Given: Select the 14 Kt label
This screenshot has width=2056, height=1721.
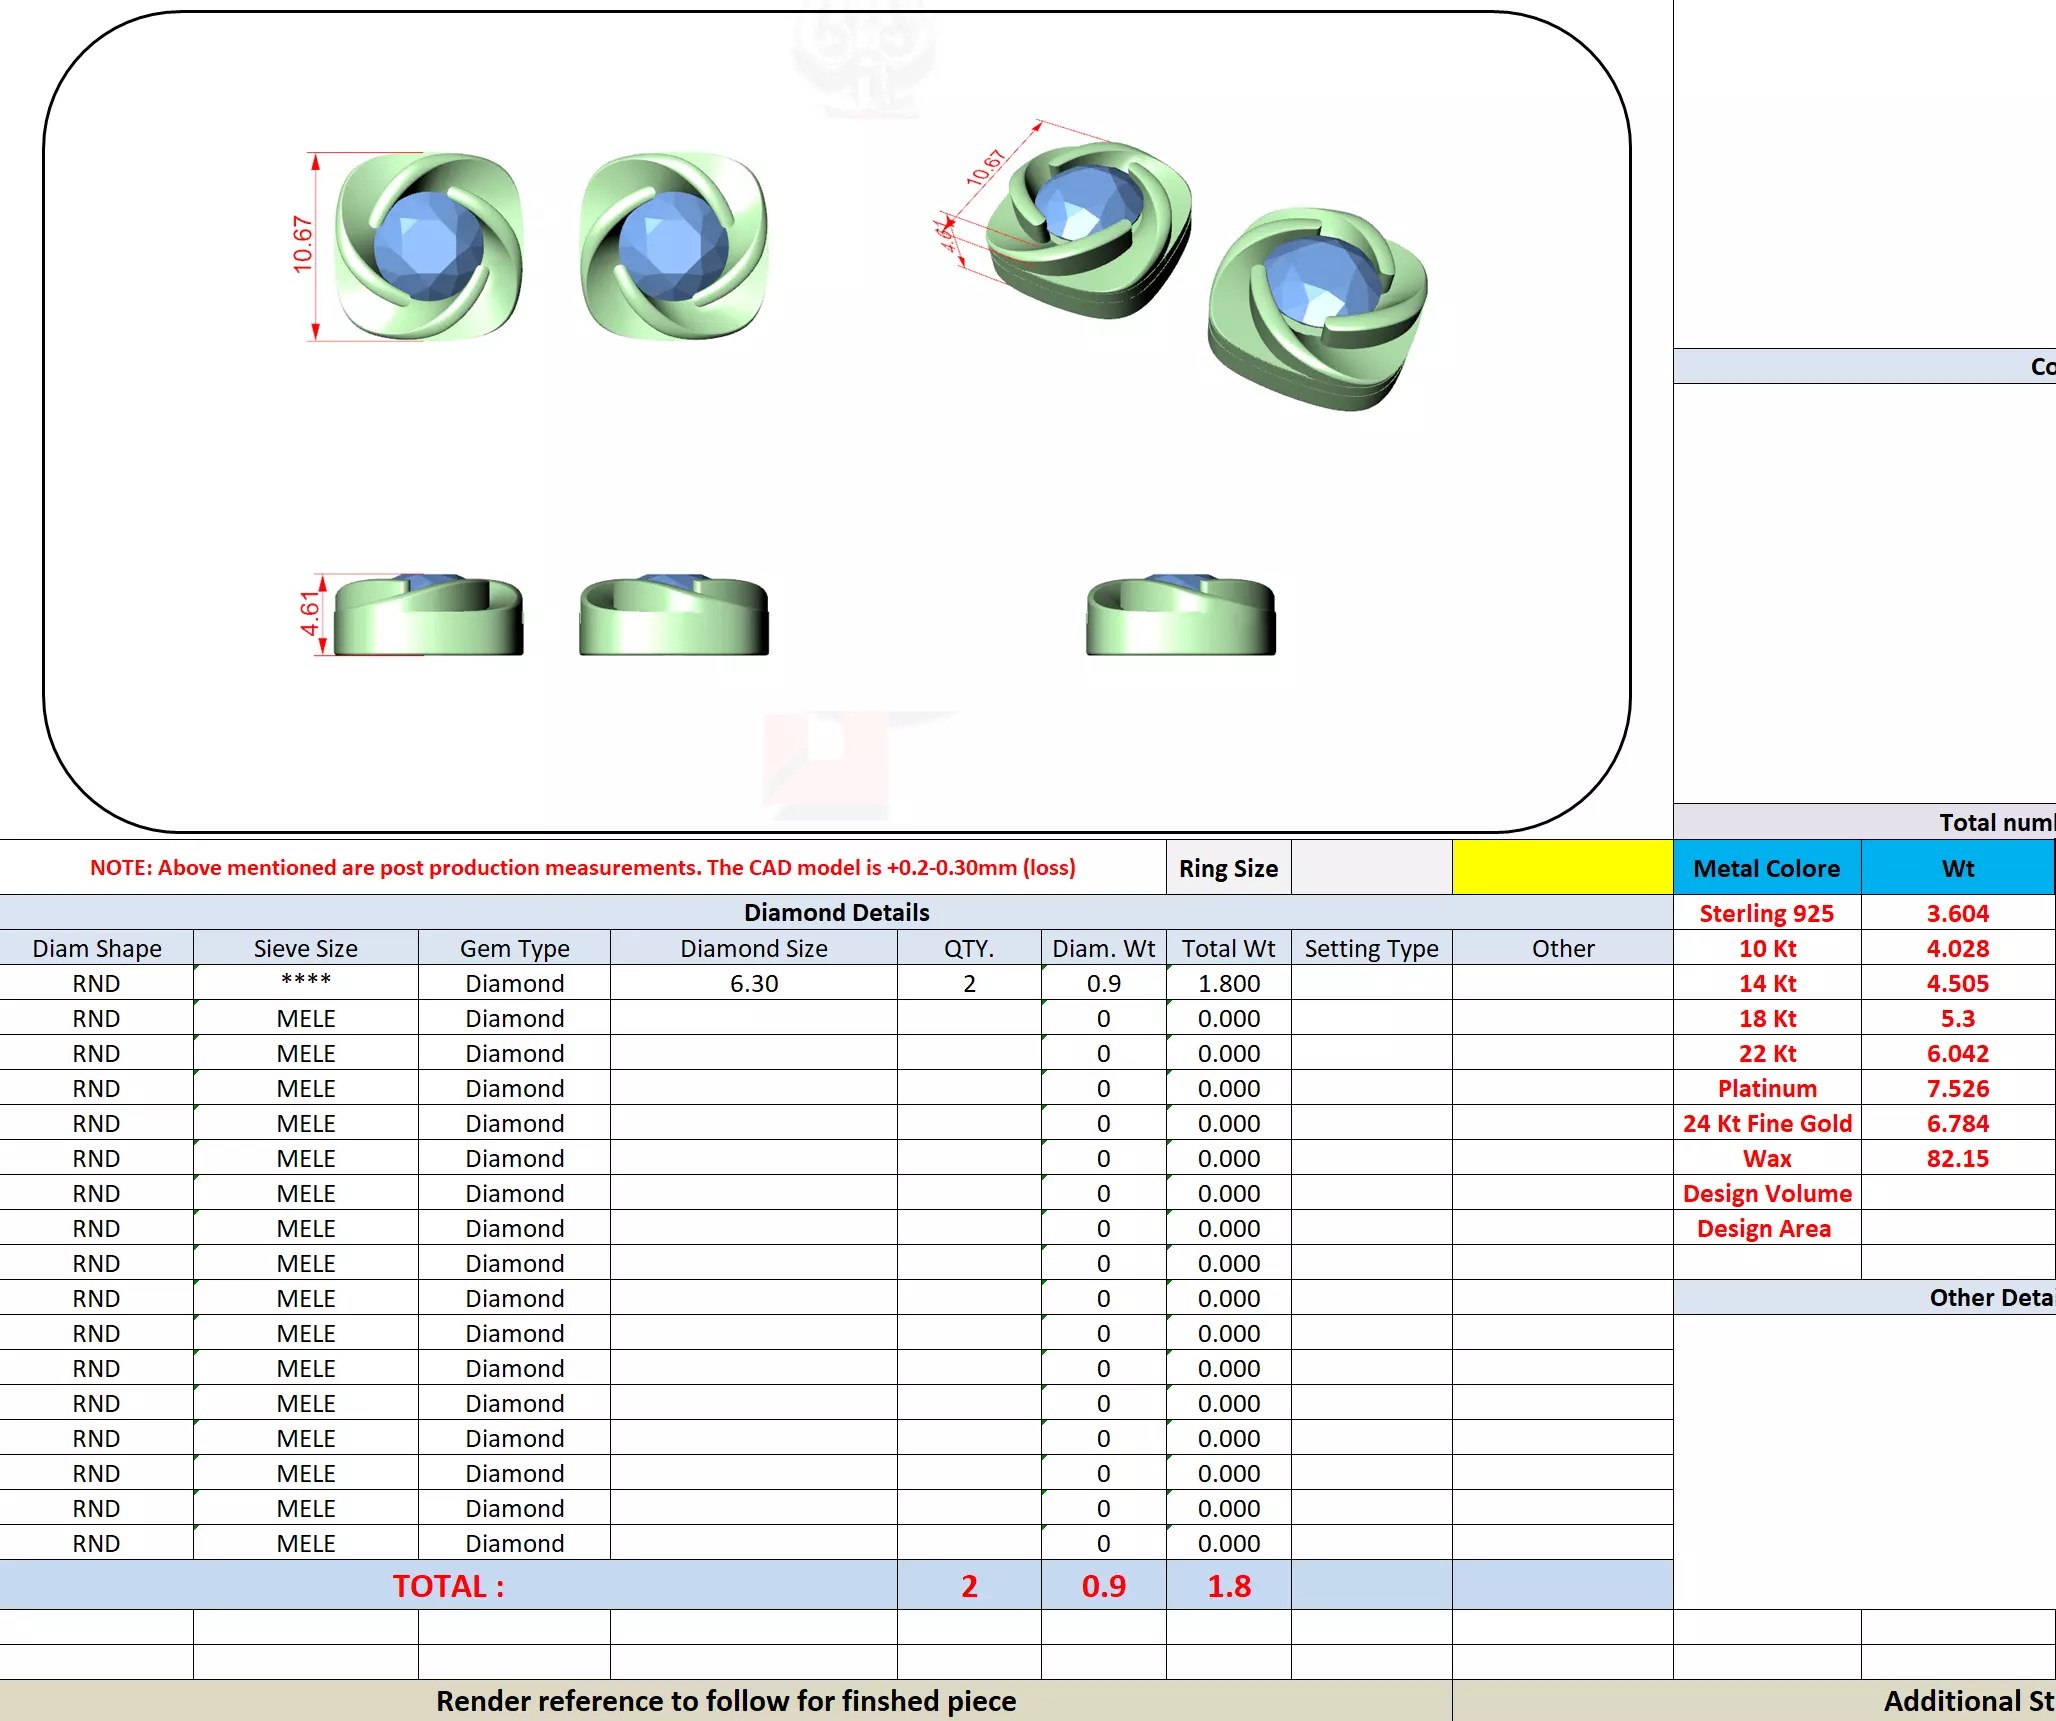Looking at the screenshot, I should [x=1767, y=983].
